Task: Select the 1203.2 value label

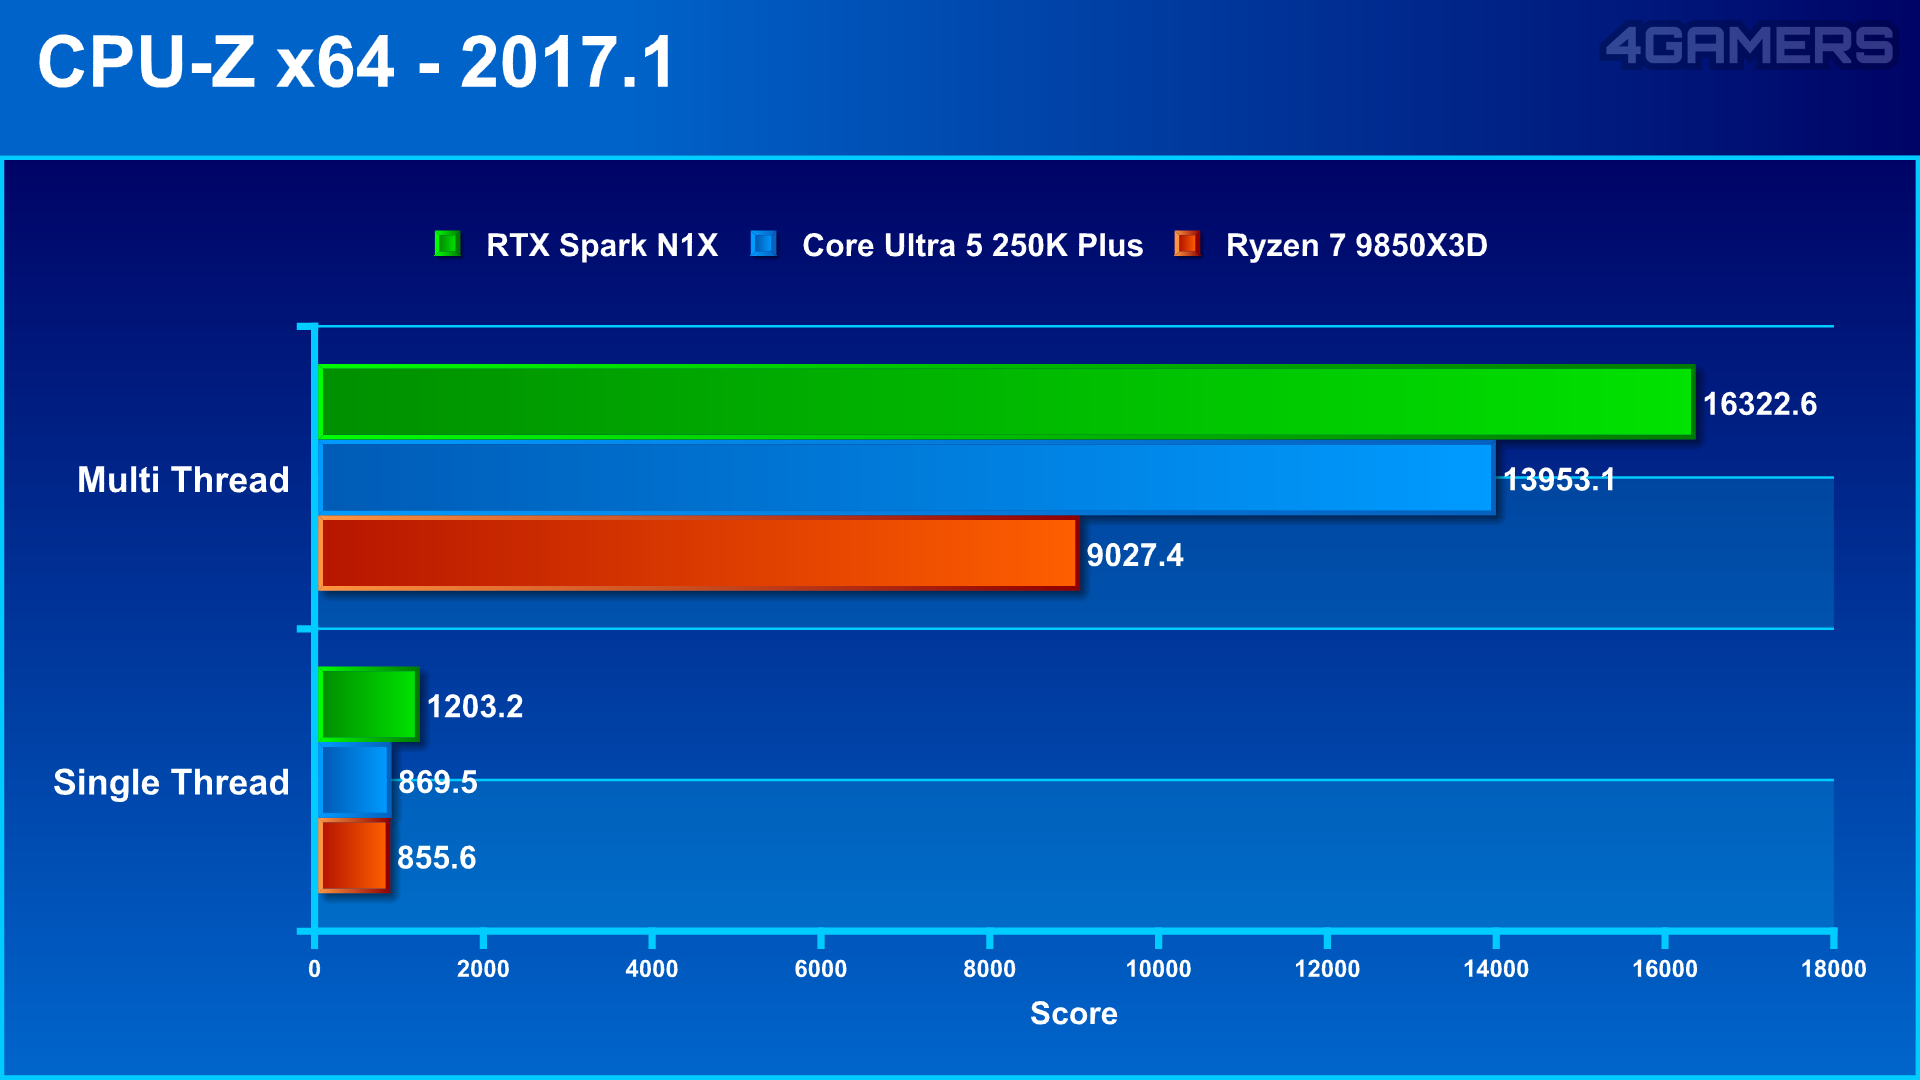Action: pyautogui.click(x=475, y=707)
